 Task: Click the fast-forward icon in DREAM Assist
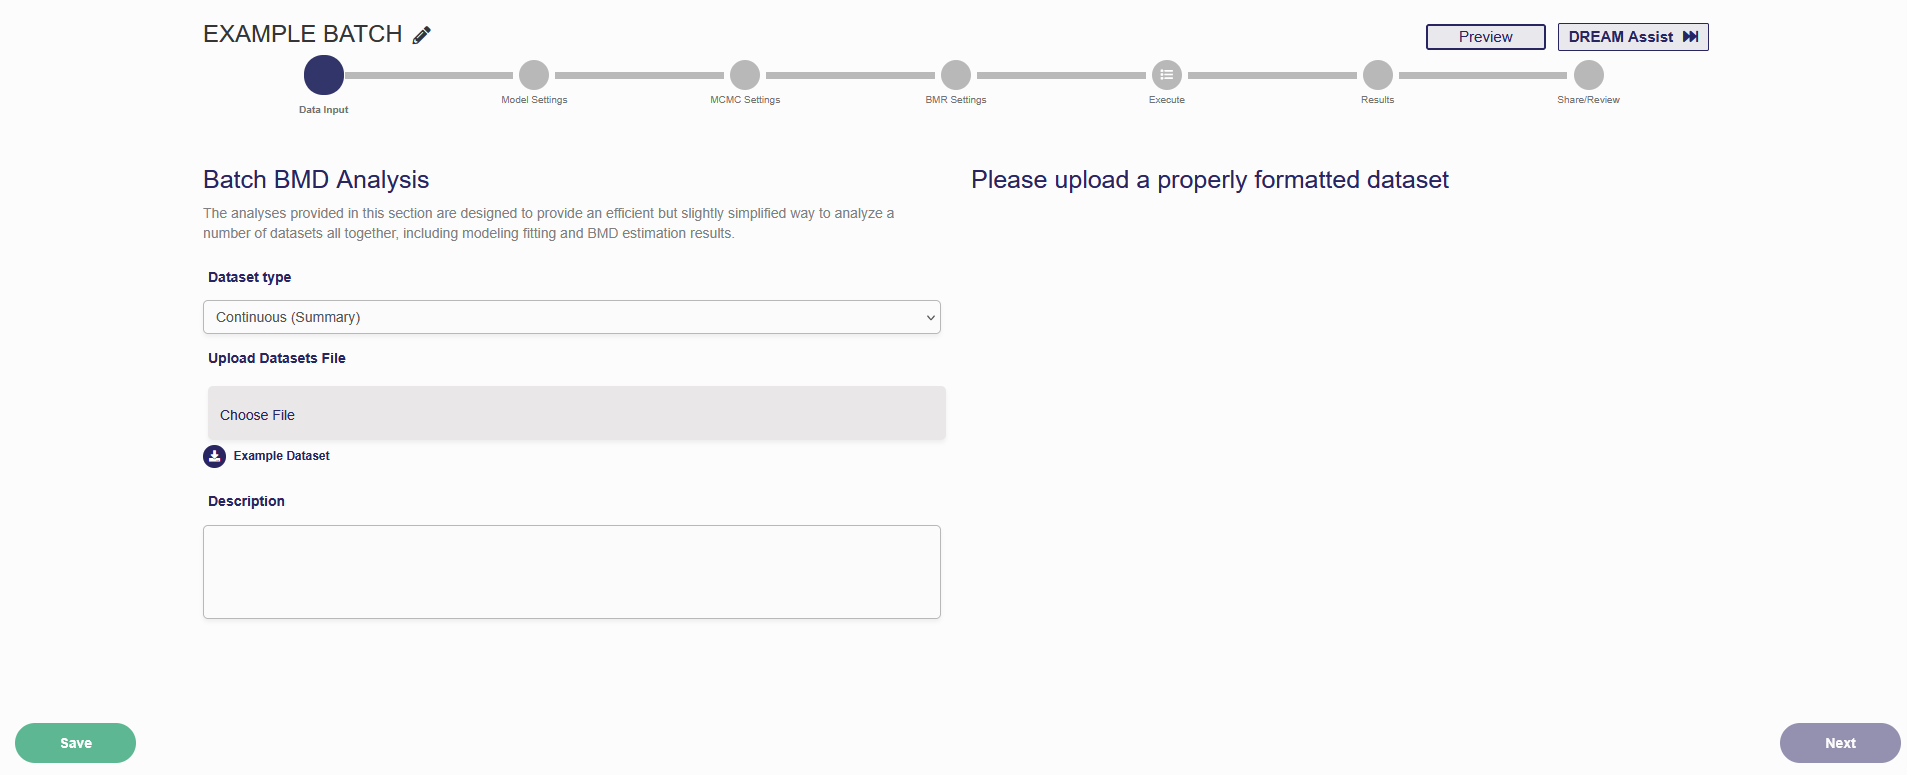tap(1691, 37)
